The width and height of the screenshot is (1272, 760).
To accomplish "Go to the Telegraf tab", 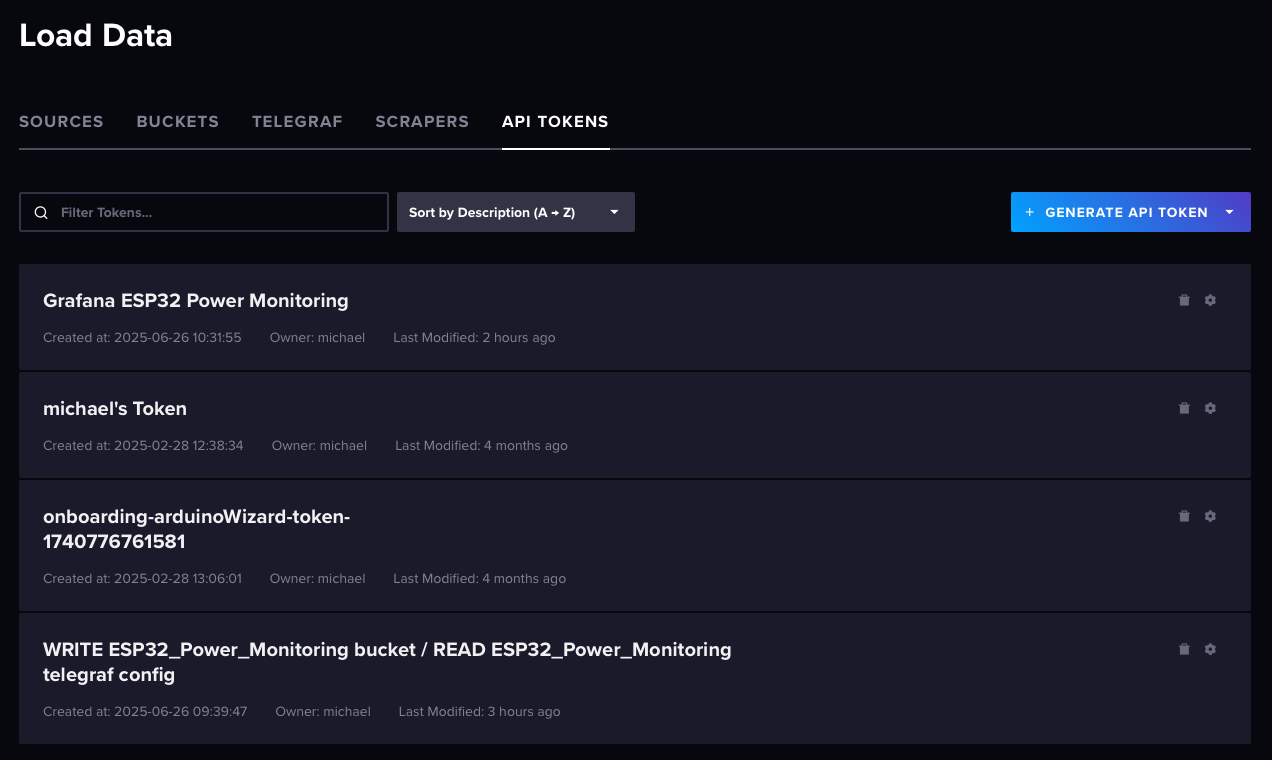I will tap(297, 122).
